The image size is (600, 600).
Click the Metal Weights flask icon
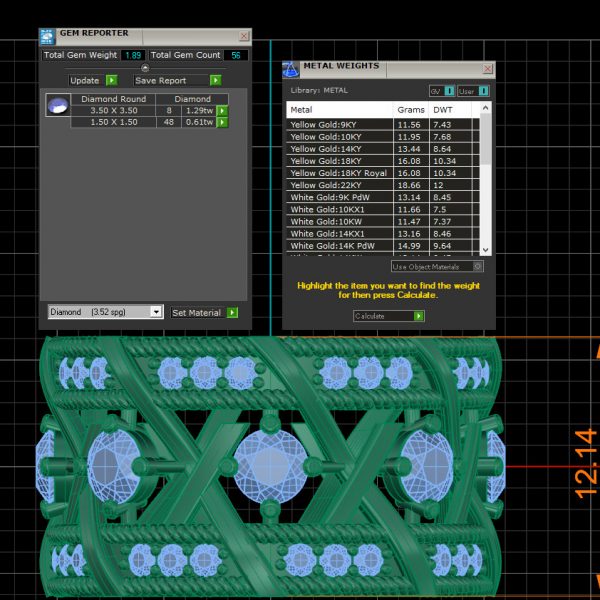(291, 69)
